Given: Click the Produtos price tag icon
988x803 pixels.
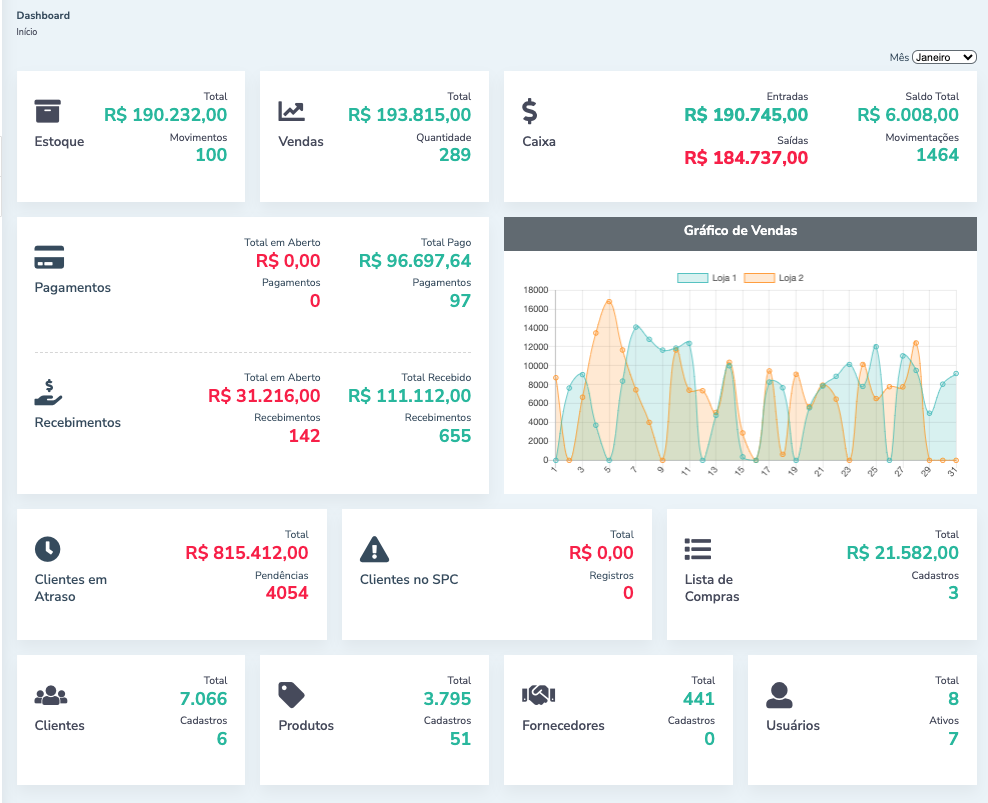Looking at the screenshot, I should pos(291,695).
